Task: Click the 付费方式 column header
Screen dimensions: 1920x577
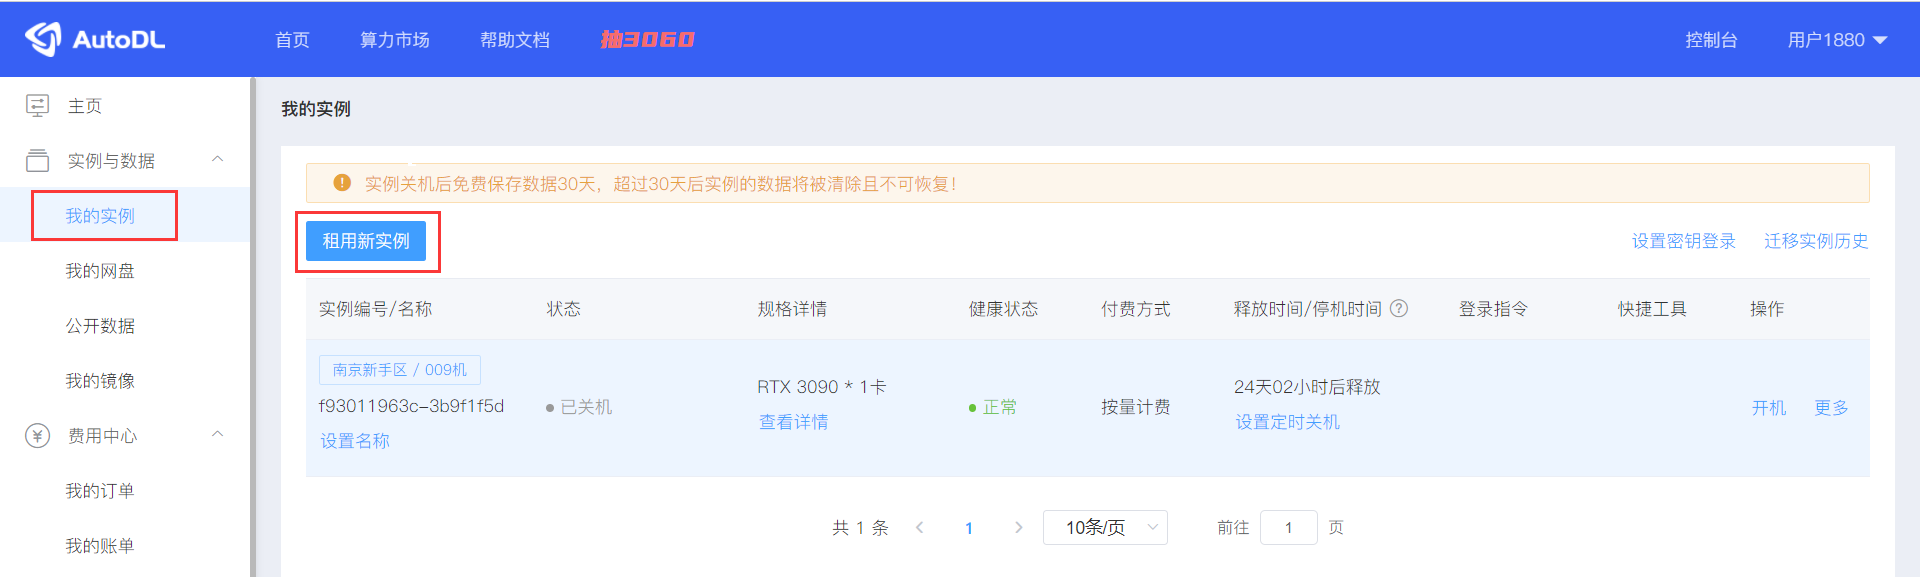Action: tap(1136, 309)
